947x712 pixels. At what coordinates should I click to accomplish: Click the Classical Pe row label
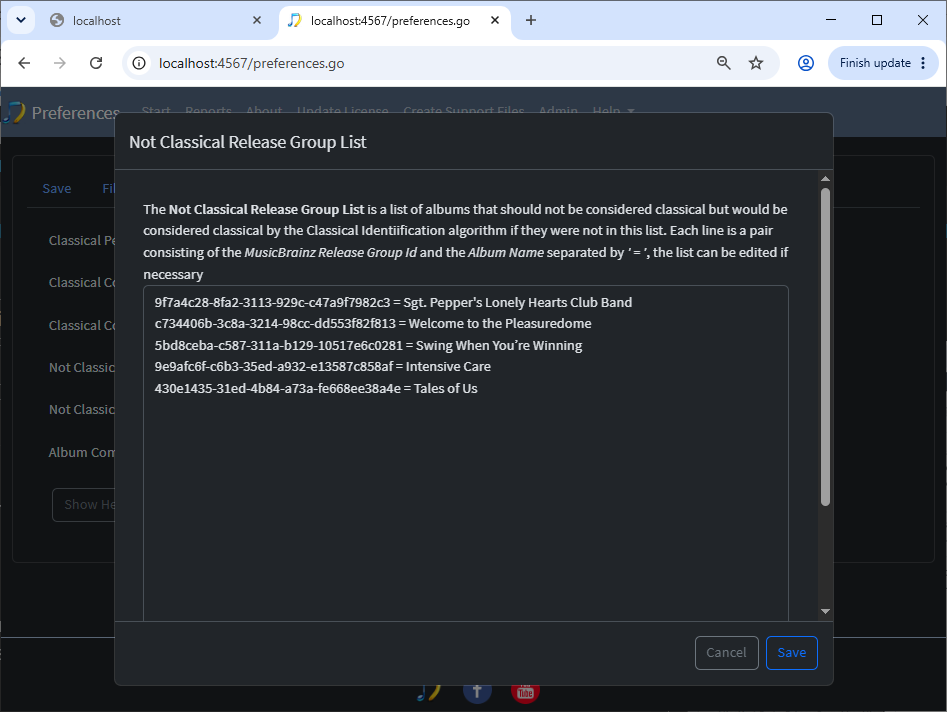(82, 240)
